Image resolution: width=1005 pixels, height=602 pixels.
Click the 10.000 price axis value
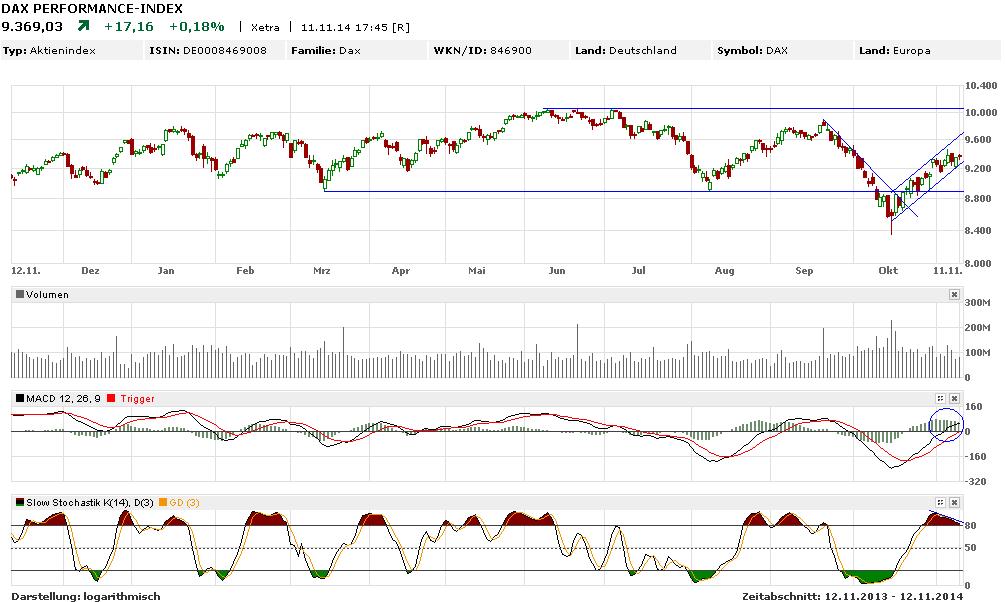click(981, 113)
